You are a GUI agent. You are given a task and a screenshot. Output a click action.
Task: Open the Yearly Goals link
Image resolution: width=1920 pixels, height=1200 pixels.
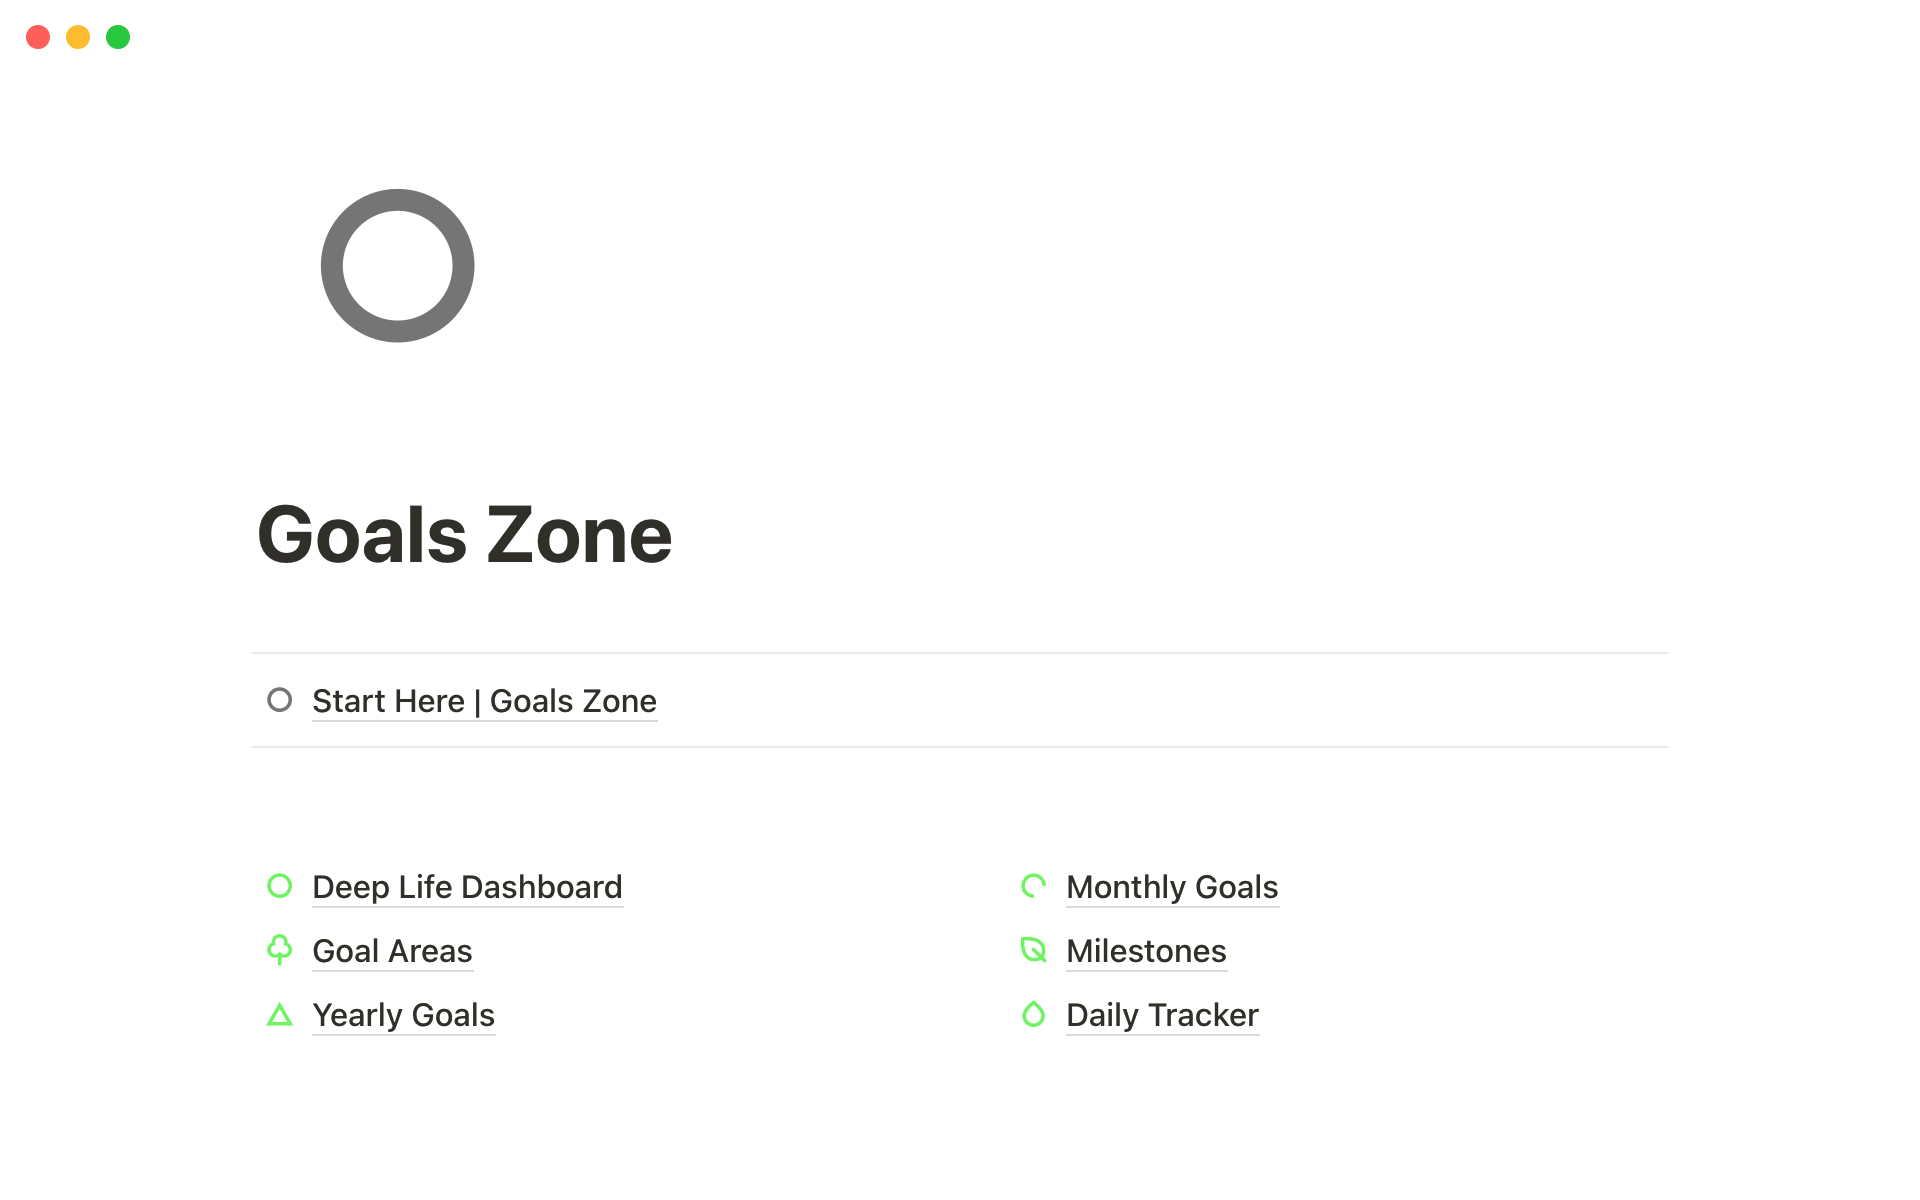403,1015
